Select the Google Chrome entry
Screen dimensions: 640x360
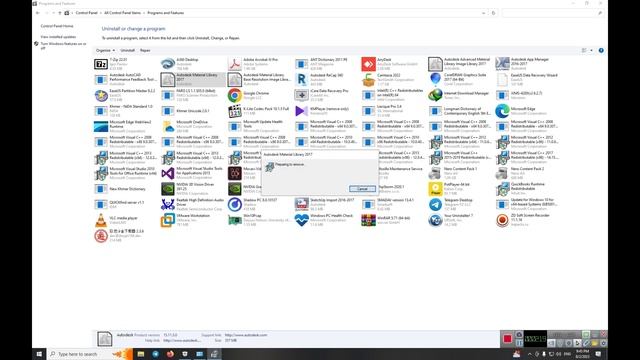pos(260,95)
